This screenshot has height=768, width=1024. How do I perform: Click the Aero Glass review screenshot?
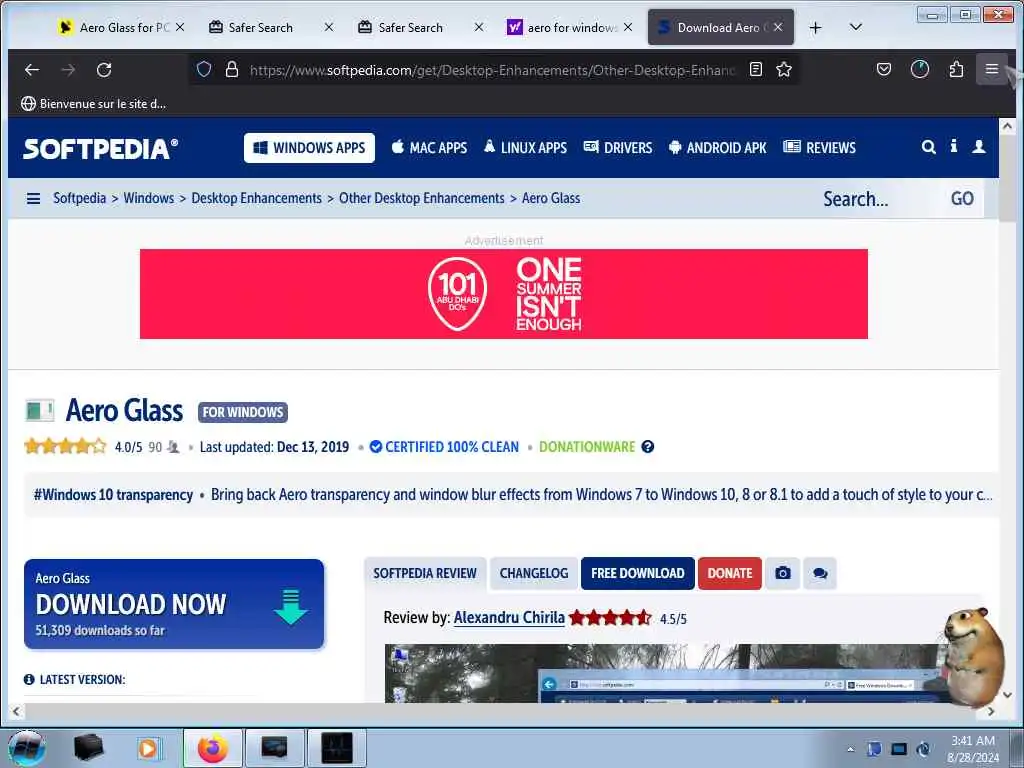click(x=664, y=673)
